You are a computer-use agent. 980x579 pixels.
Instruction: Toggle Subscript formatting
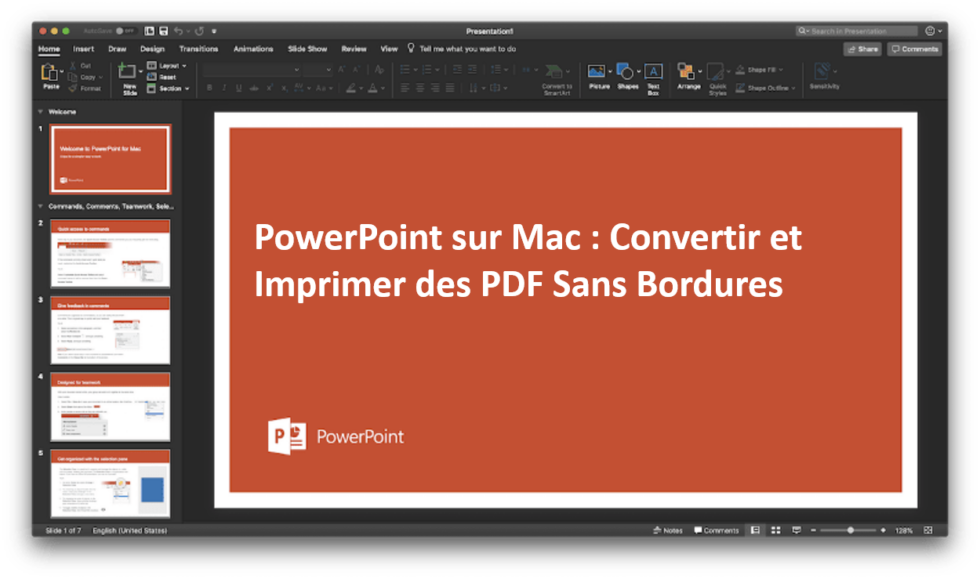(x=284, y=88)
